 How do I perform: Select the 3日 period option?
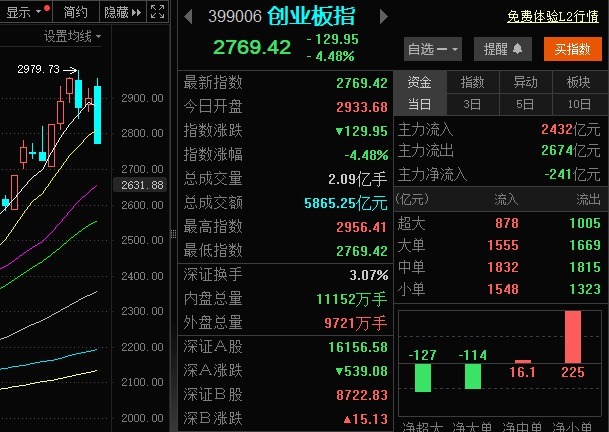tap(472, 104)
